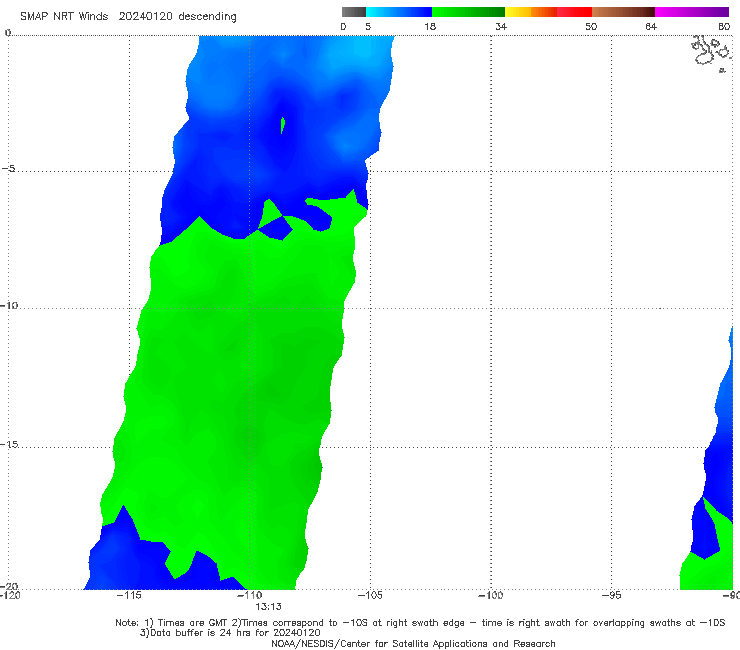Image resolution: width=740 pixels, height=650 pixels.
Task: Click the green segment of the color bar
Action: coord(468,12)
